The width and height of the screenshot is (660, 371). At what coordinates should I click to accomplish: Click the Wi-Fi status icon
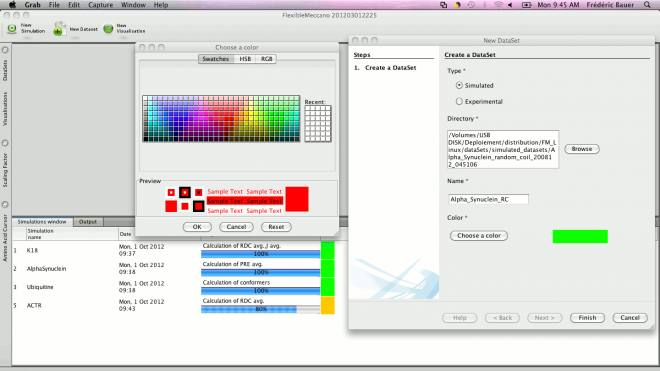click(498, 5)
